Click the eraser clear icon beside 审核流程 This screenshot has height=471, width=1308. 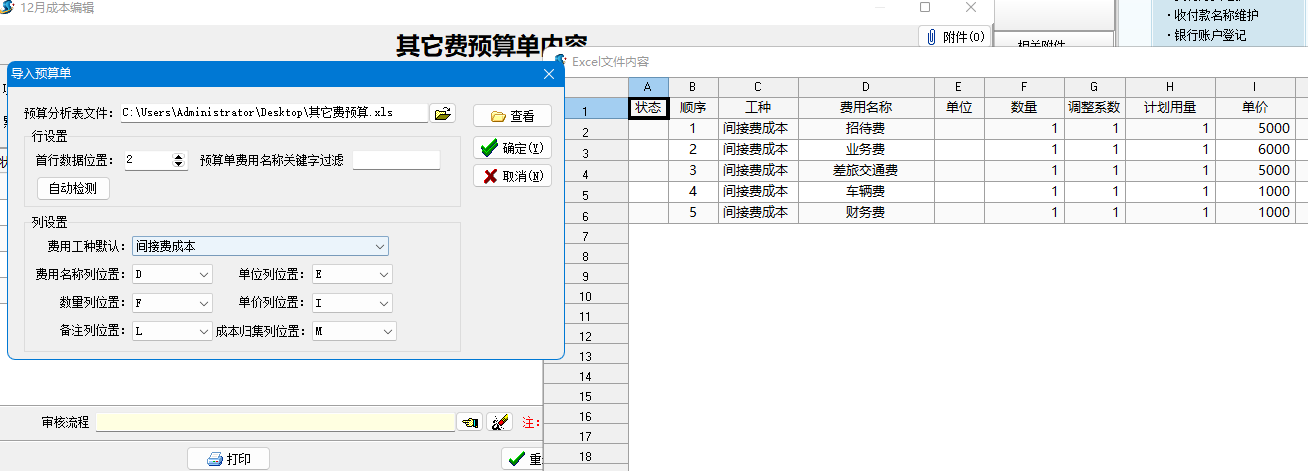(x=499, y=423)
